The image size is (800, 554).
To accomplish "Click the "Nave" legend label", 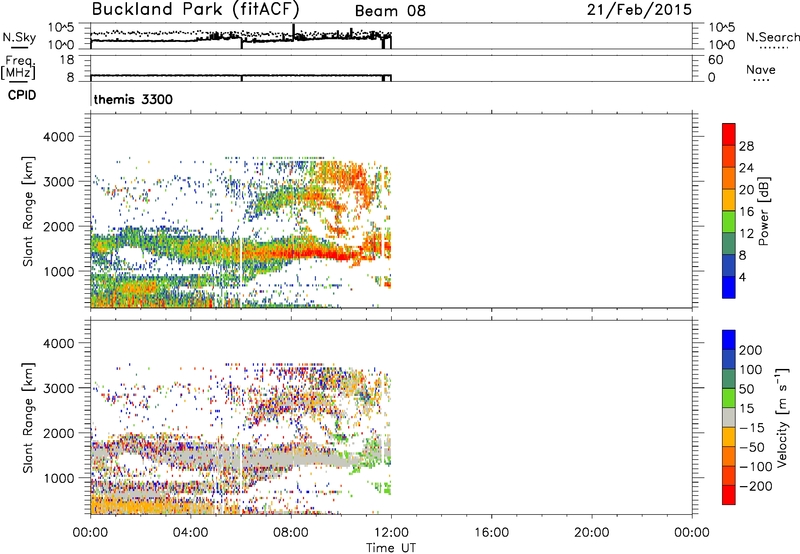I will coord(761,70).
